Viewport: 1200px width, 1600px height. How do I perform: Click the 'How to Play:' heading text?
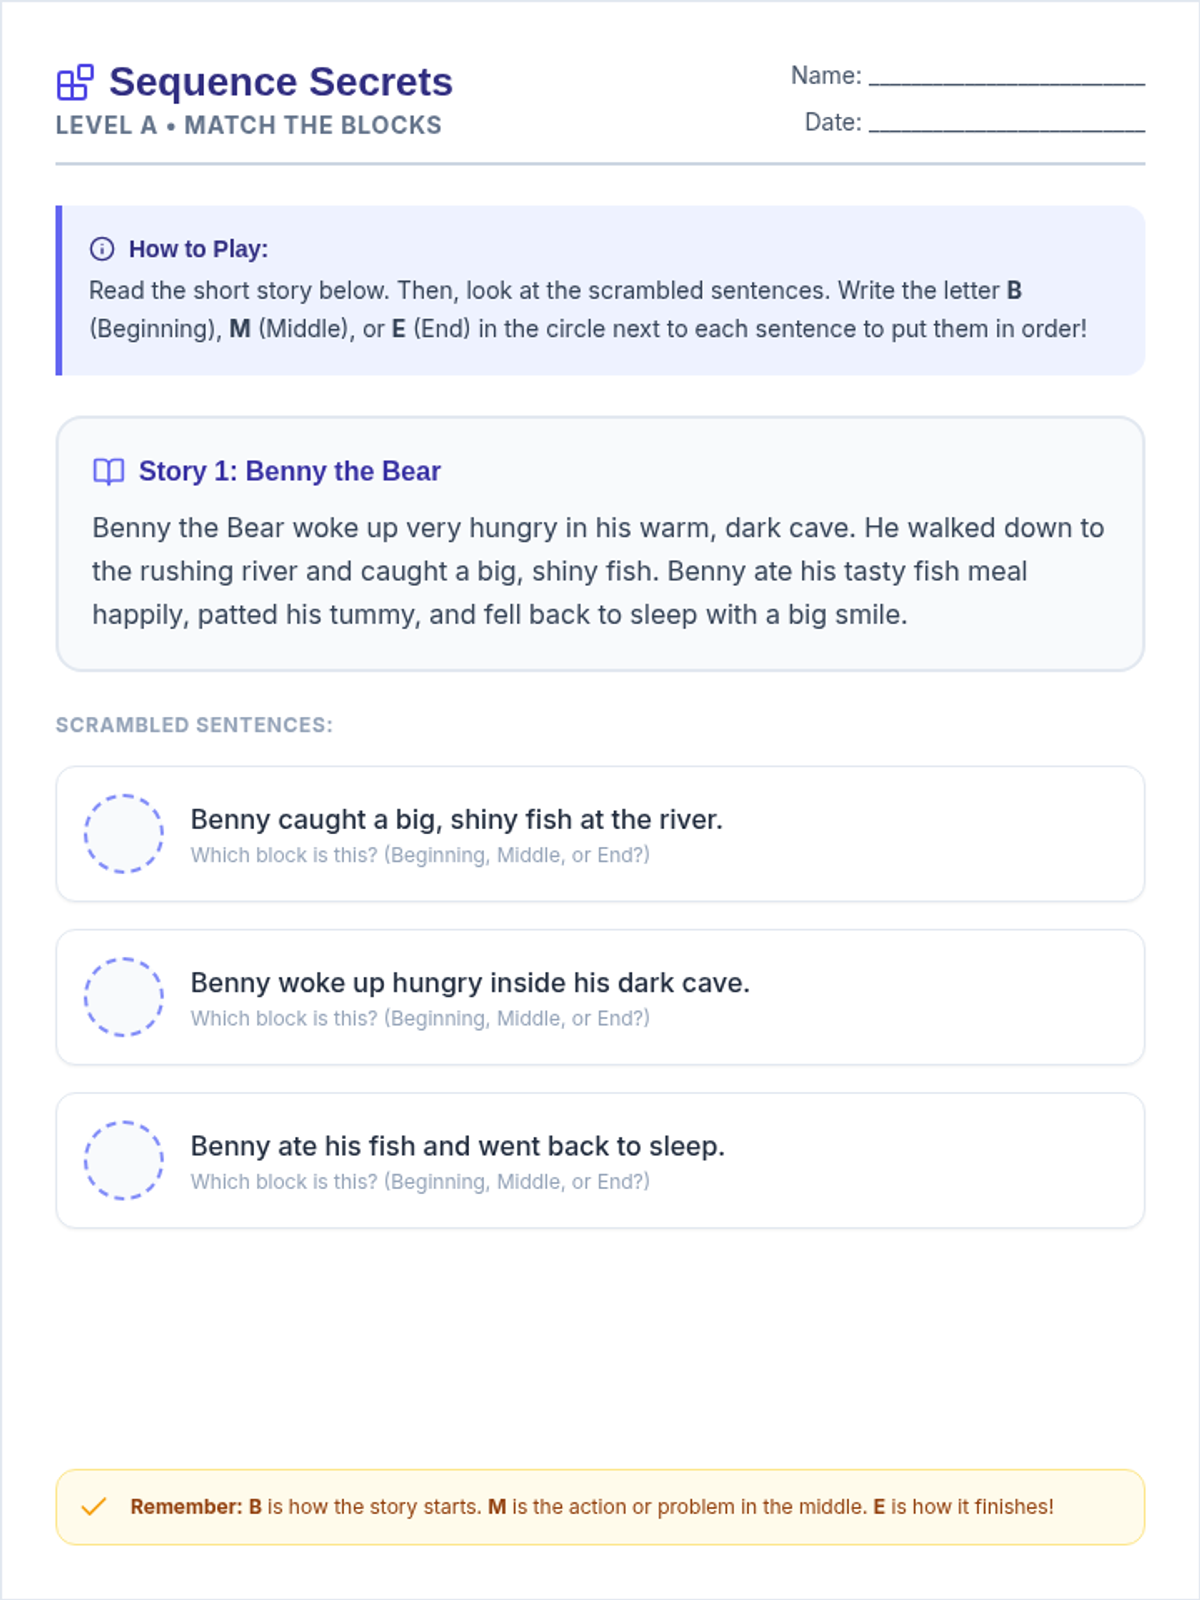point(199,249)
